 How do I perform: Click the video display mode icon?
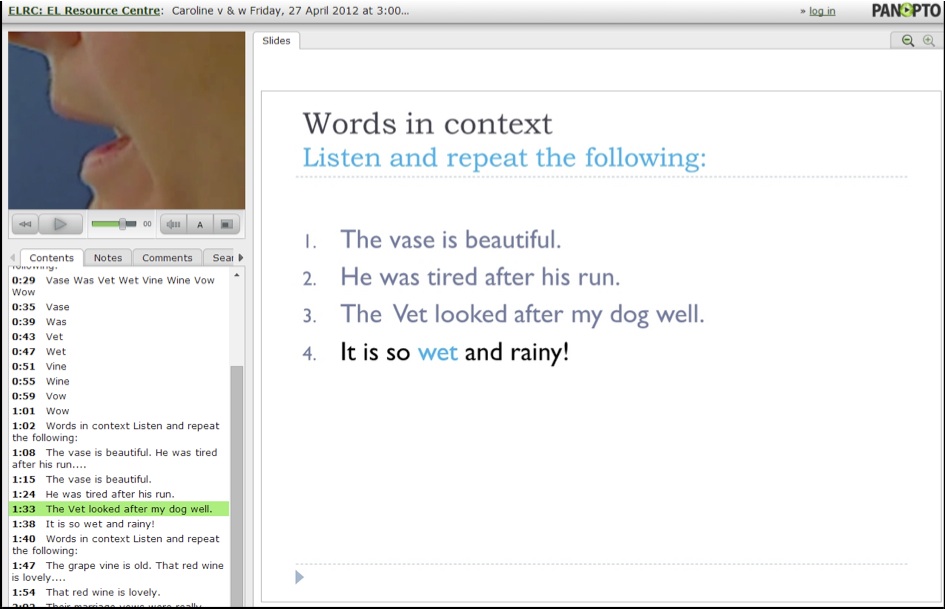pyautogui.click(x=226, y=225)
